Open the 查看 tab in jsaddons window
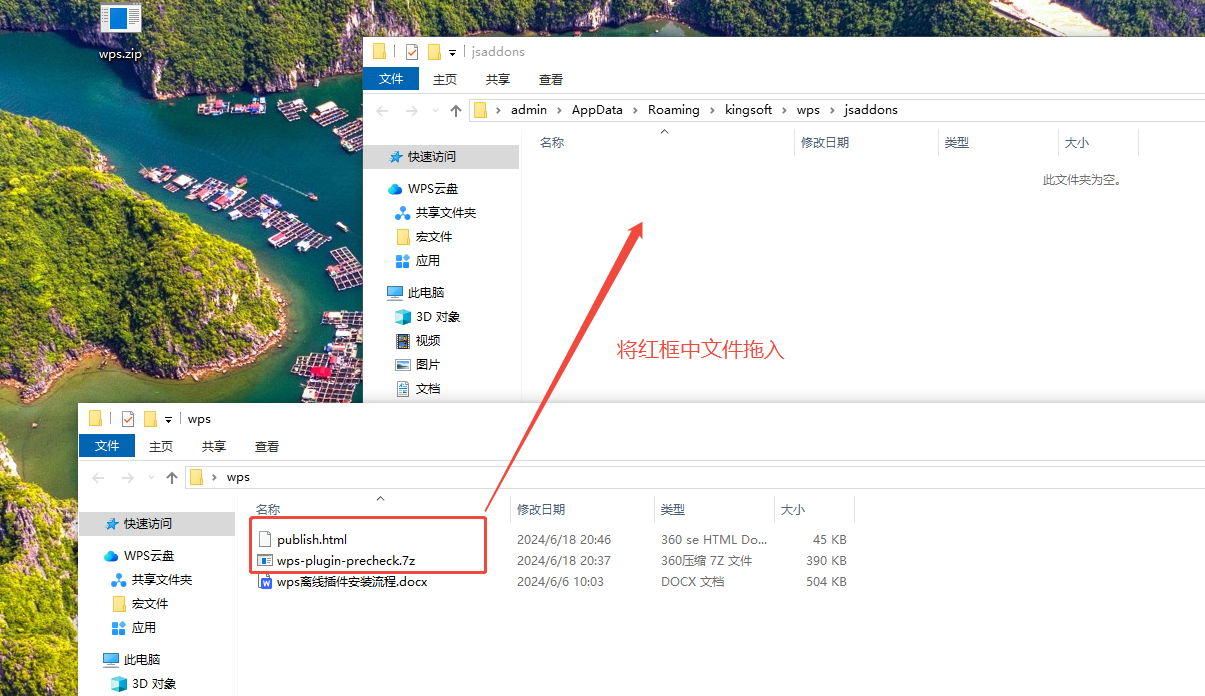The height and width of the screenshot is (696, 1205). [550, 79]
